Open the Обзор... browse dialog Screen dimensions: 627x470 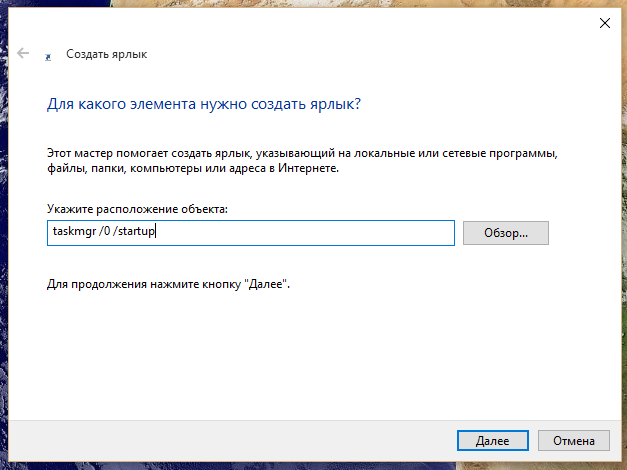(x=506, y=233)
